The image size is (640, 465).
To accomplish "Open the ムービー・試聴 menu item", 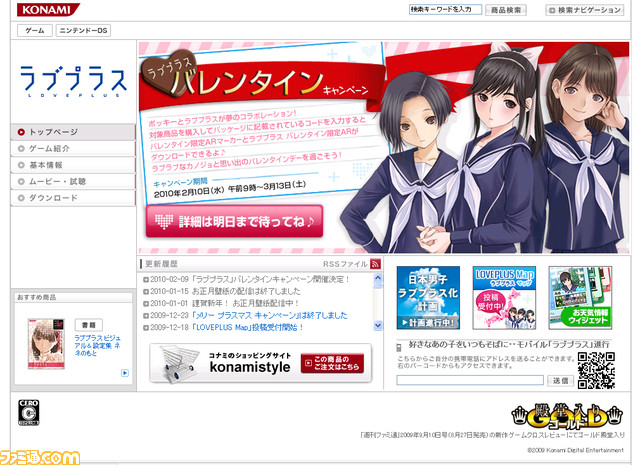I will click(73, 181).
